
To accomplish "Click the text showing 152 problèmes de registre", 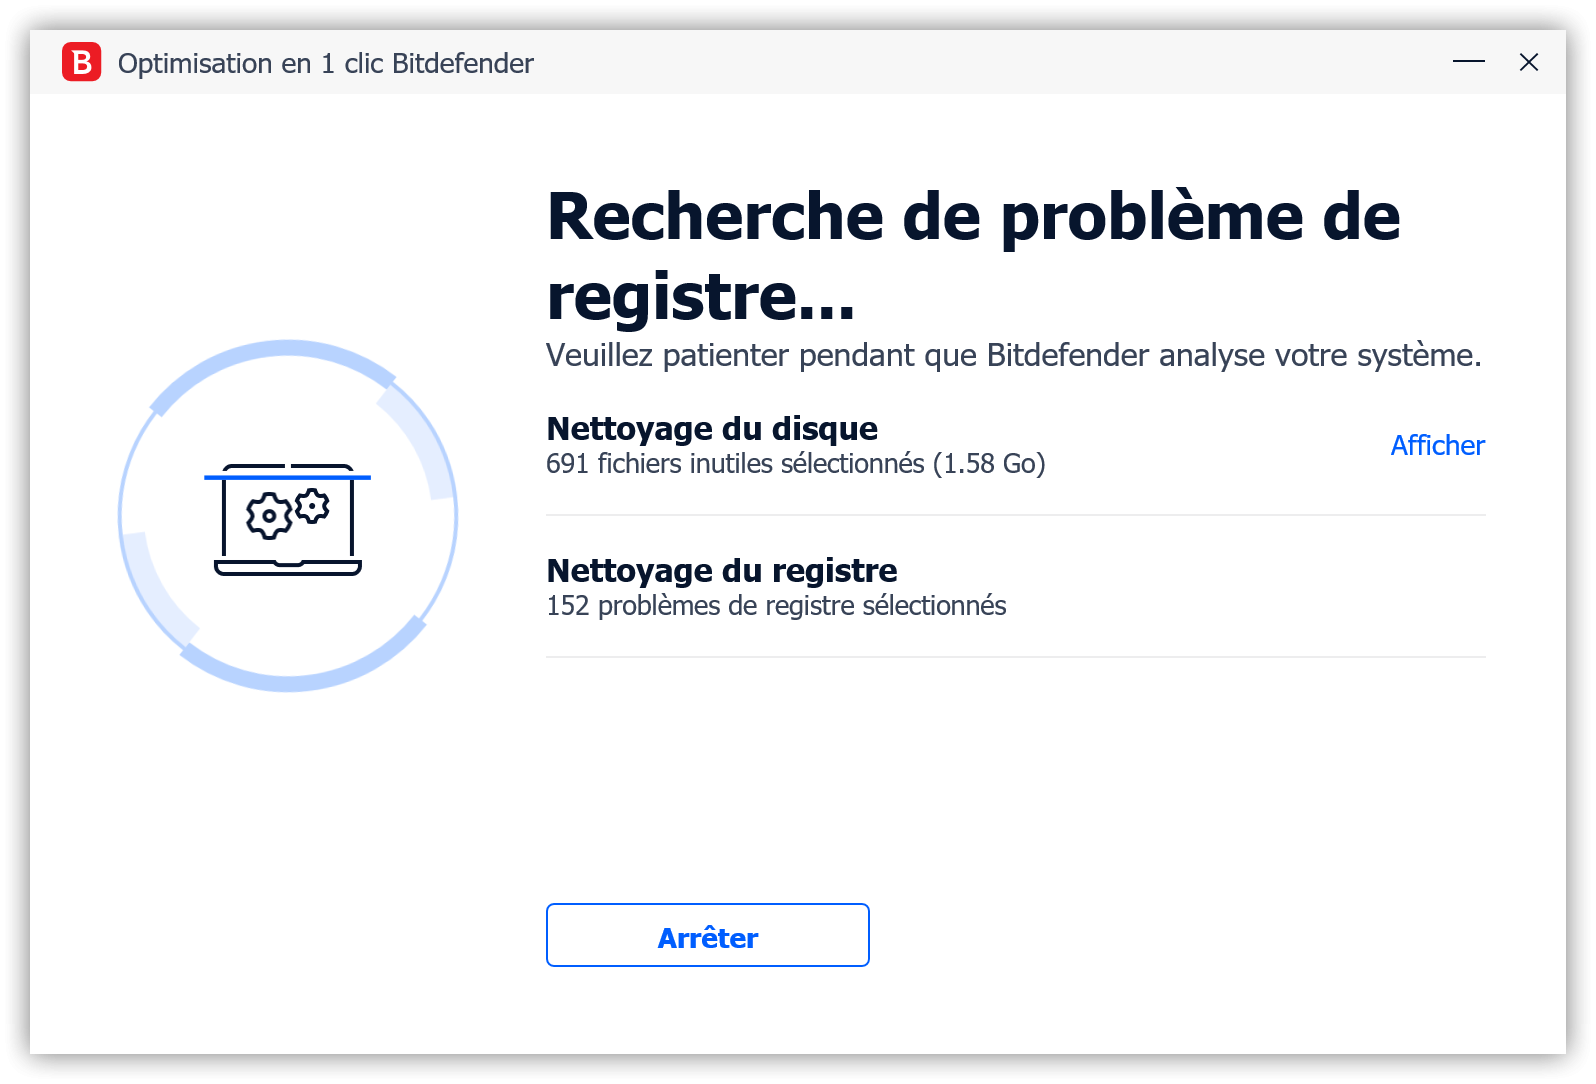I will (776, 605).
